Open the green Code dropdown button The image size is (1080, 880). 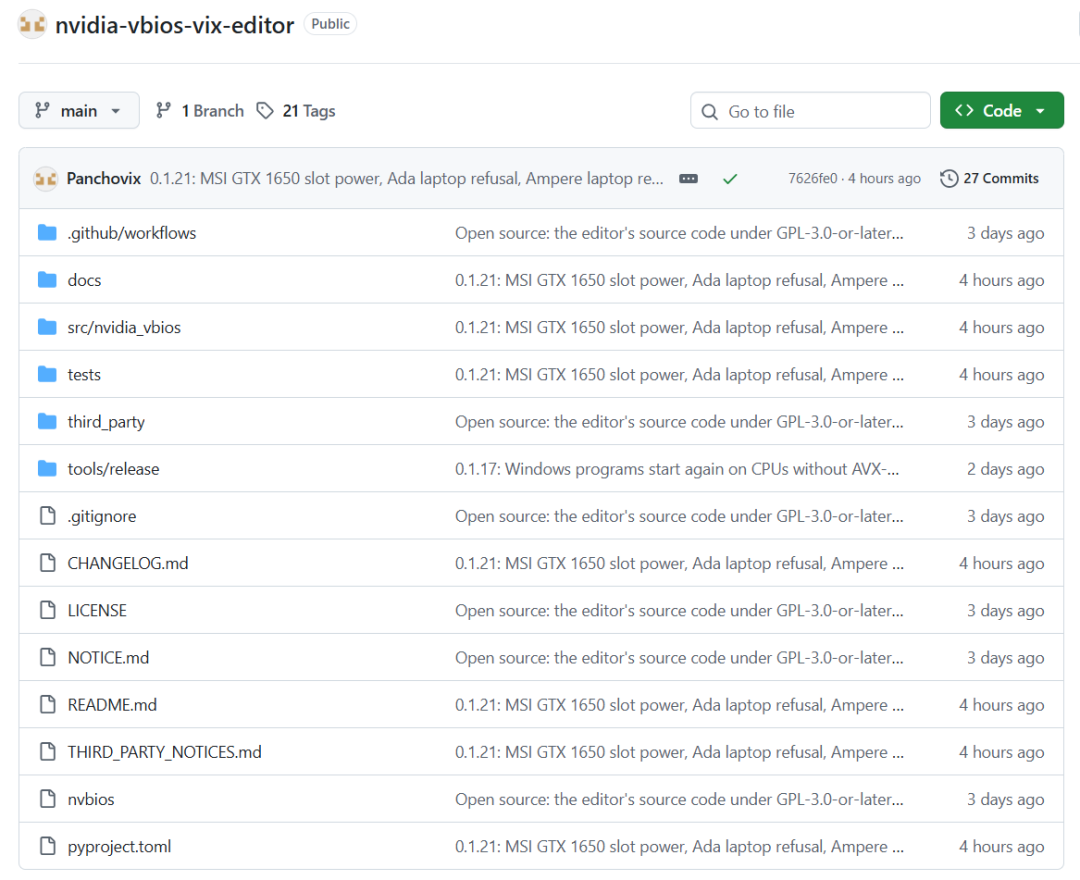(x=1001, y=110)
